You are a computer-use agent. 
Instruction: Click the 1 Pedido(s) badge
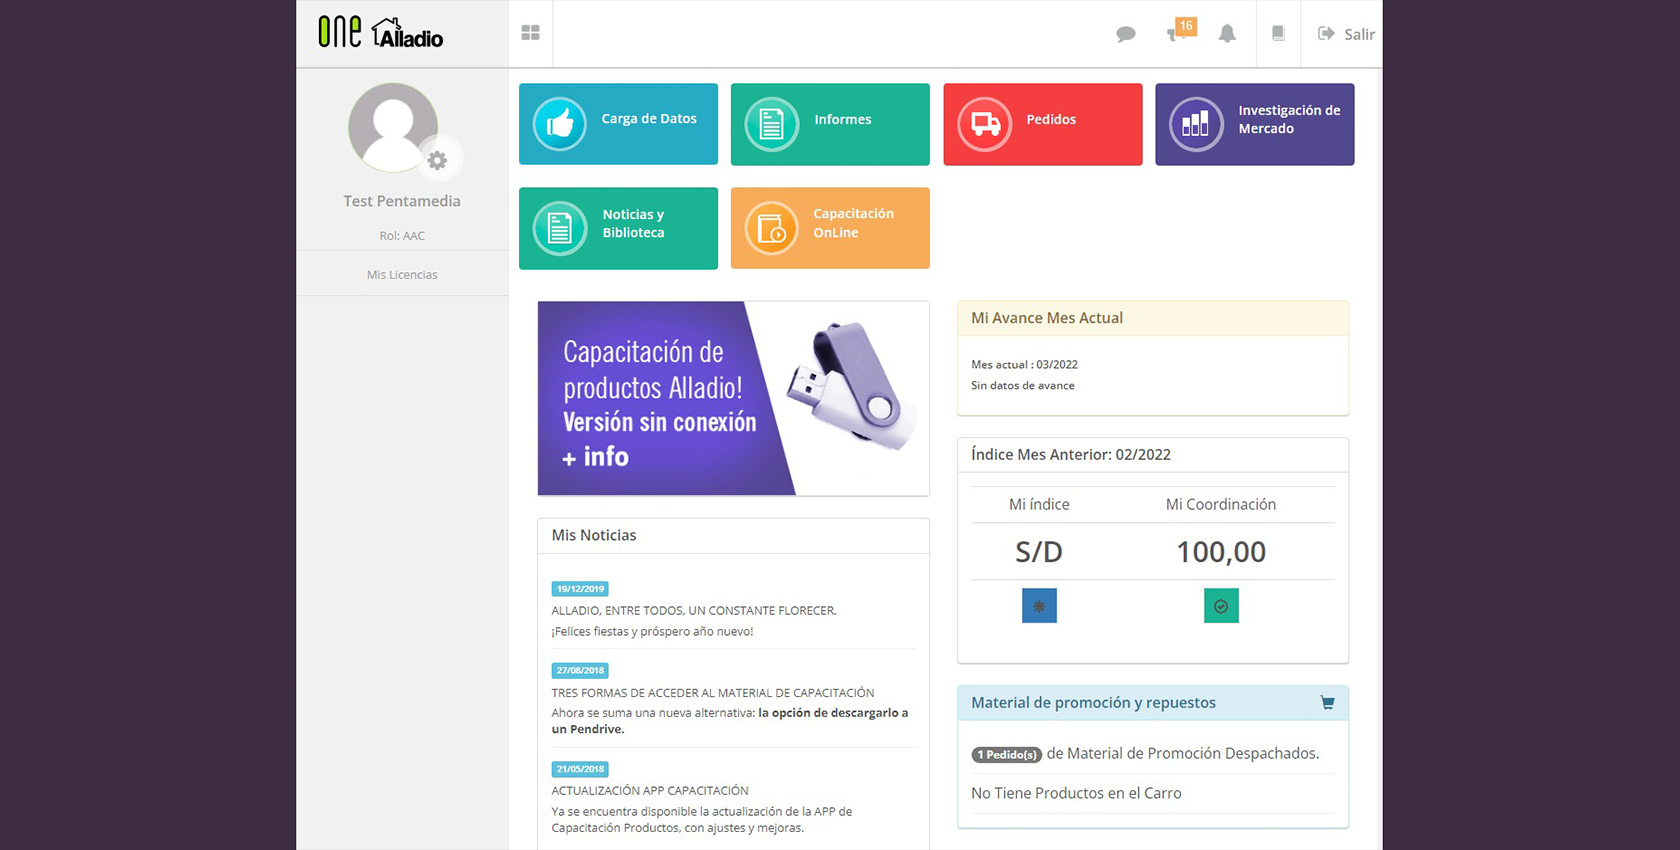1007,755
